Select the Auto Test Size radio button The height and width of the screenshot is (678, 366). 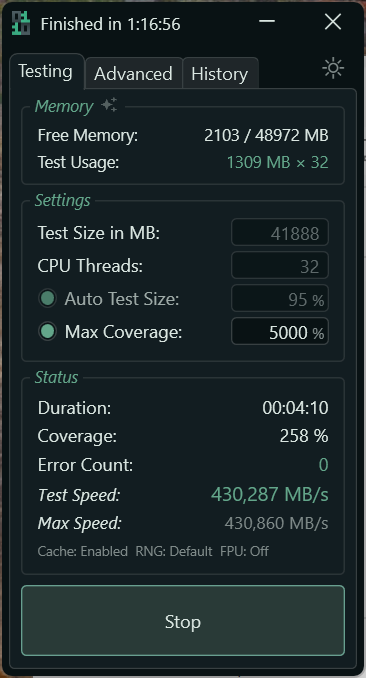pos(48,298)
